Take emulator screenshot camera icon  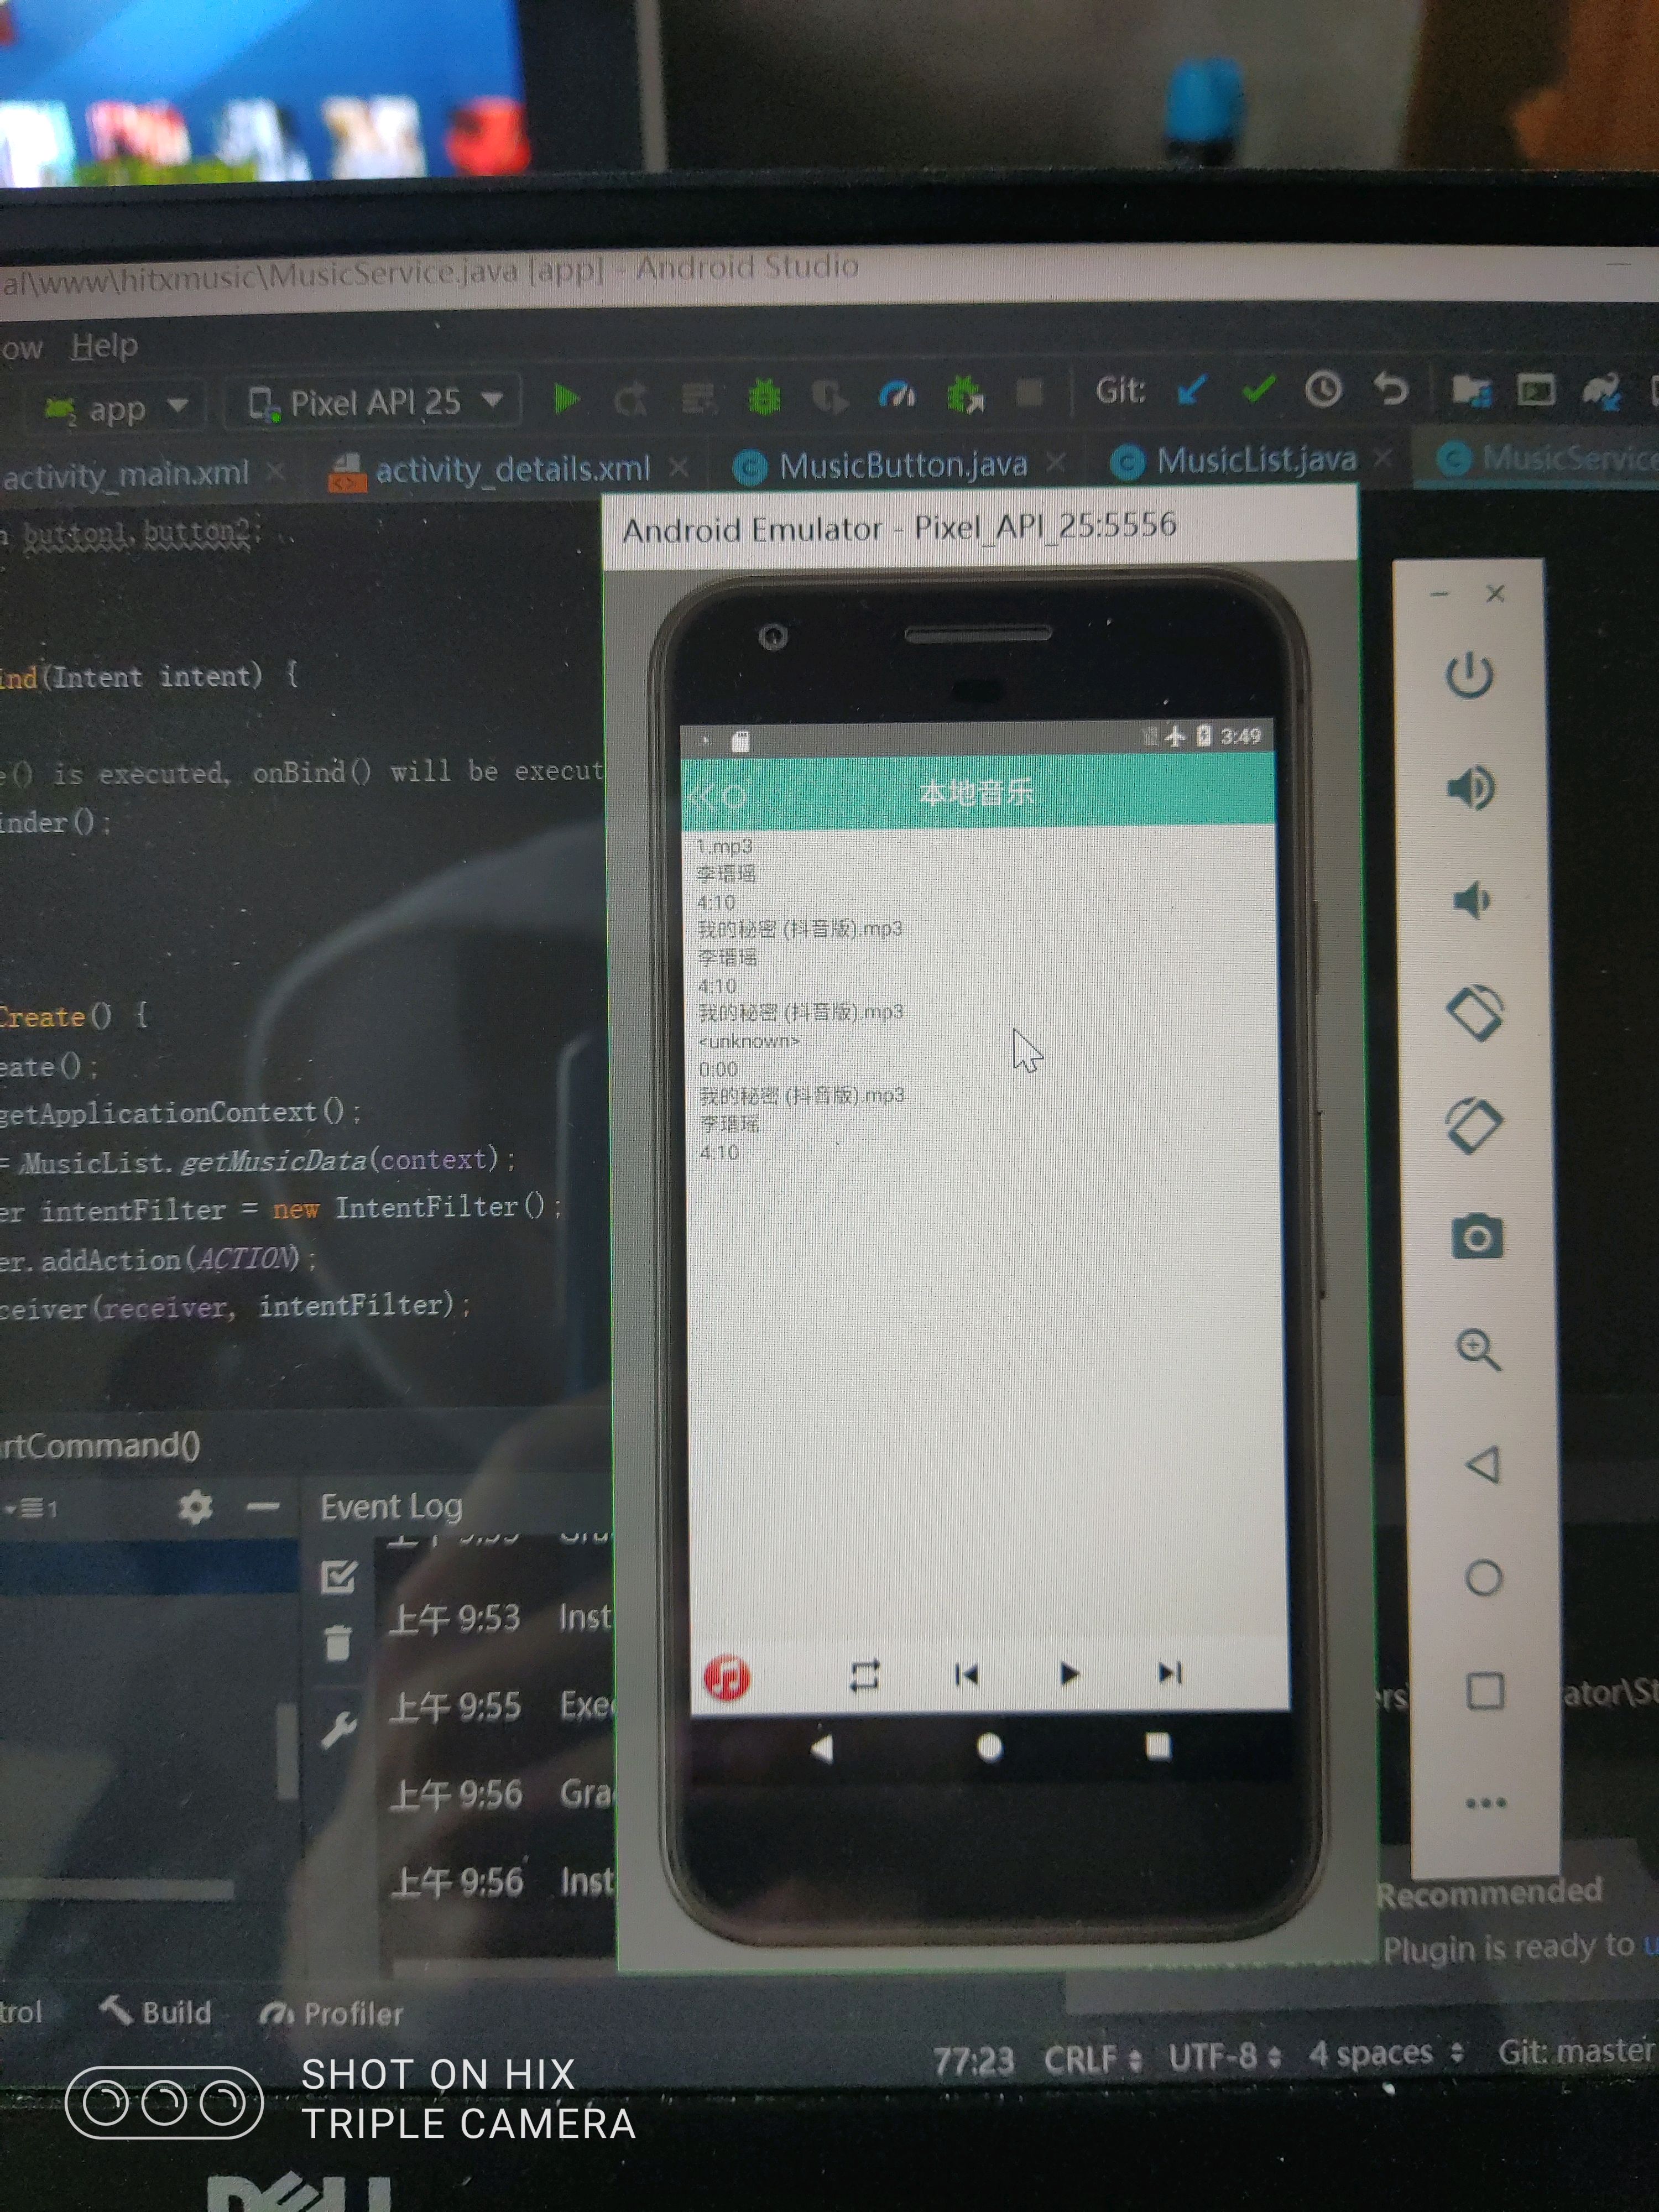(1477, 1237)
